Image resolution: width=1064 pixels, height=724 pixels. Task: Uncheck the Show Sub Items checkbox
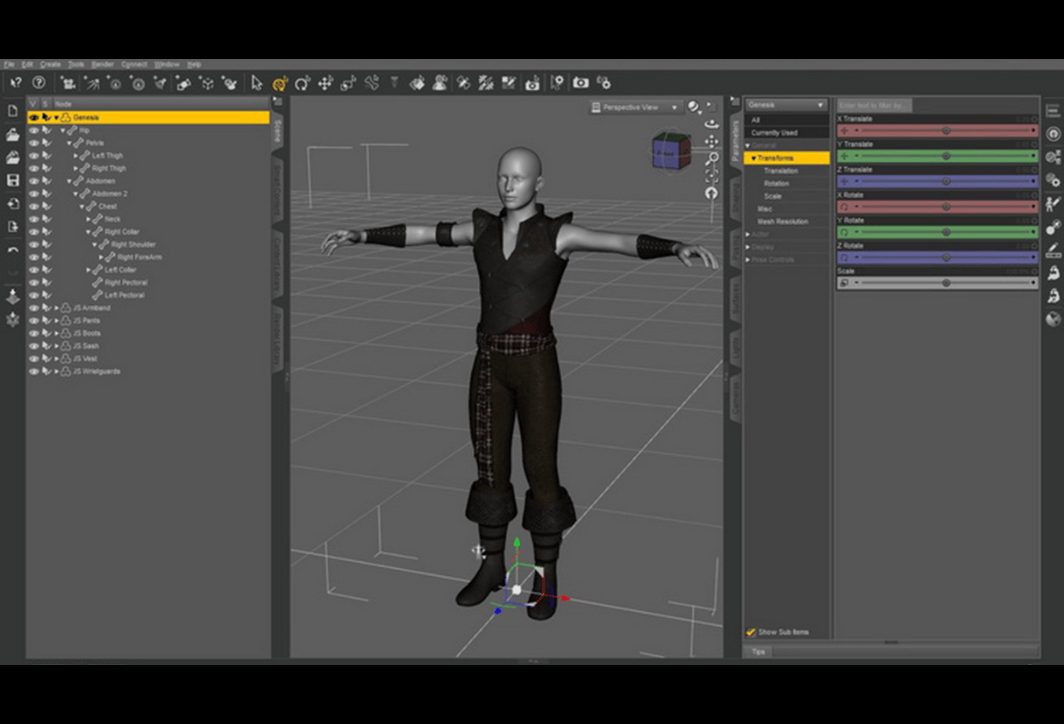click(x=751, y=632)
